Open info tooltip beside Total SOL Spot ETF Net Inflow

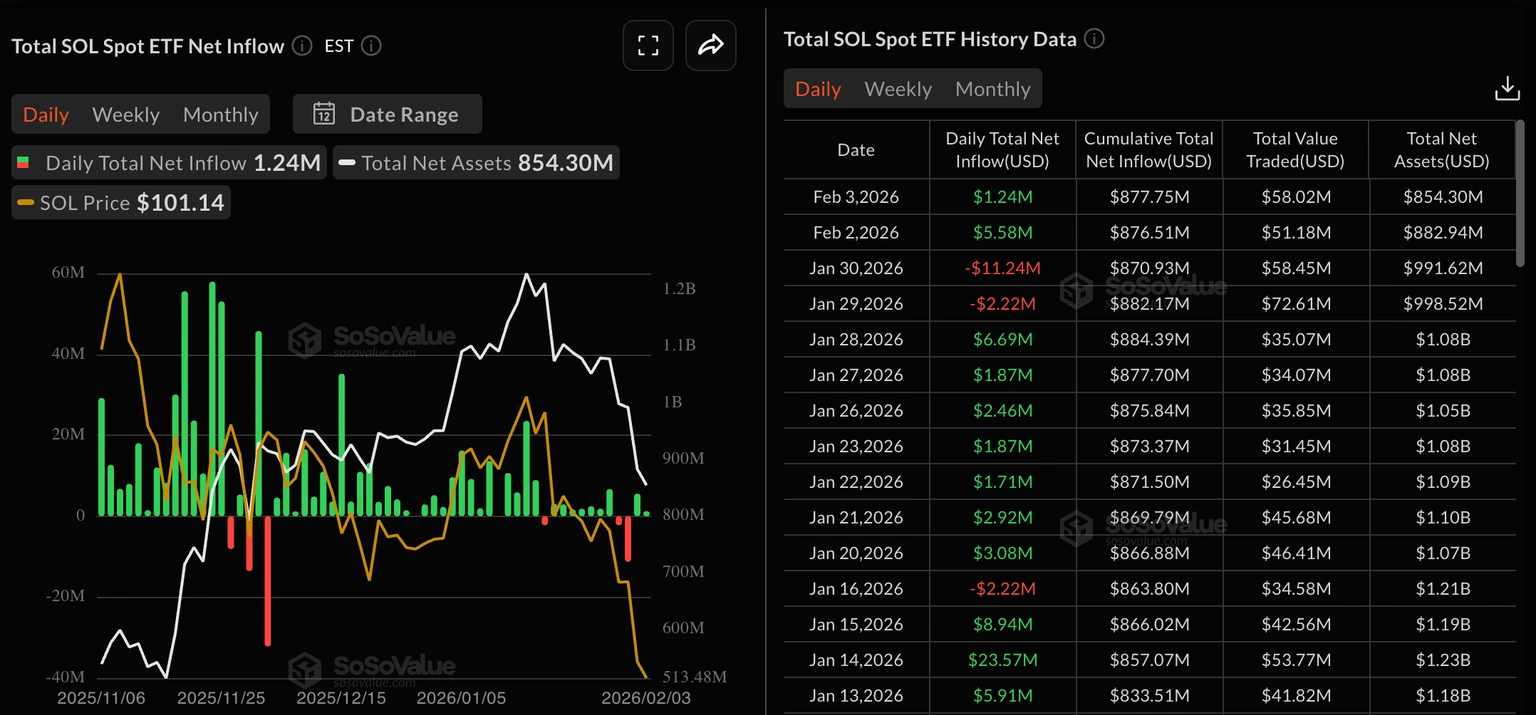pyautogui.click(x=300, y=45)
